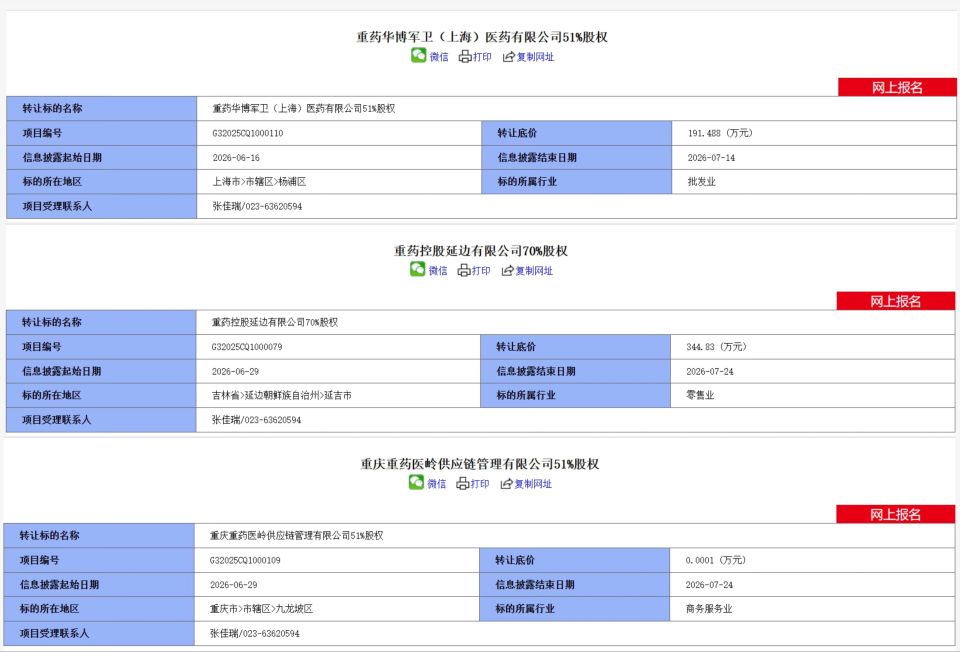Click 信息披露起始日期 label in 重药控股延边 table
Screen dimensions: 960x652
(x=61, y=371)
